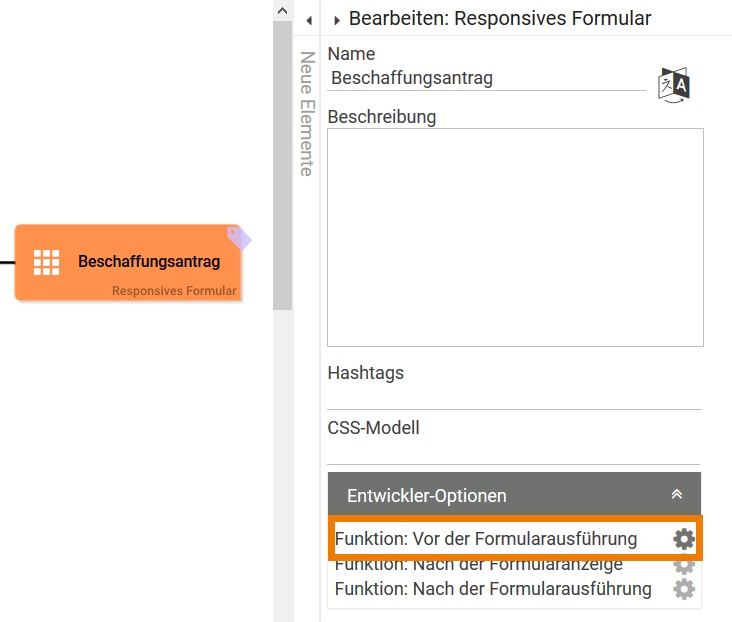Click the grid icon on the Beschaffungsantrag node
This screenshot has height=622, width=732.
pos(47,262)
